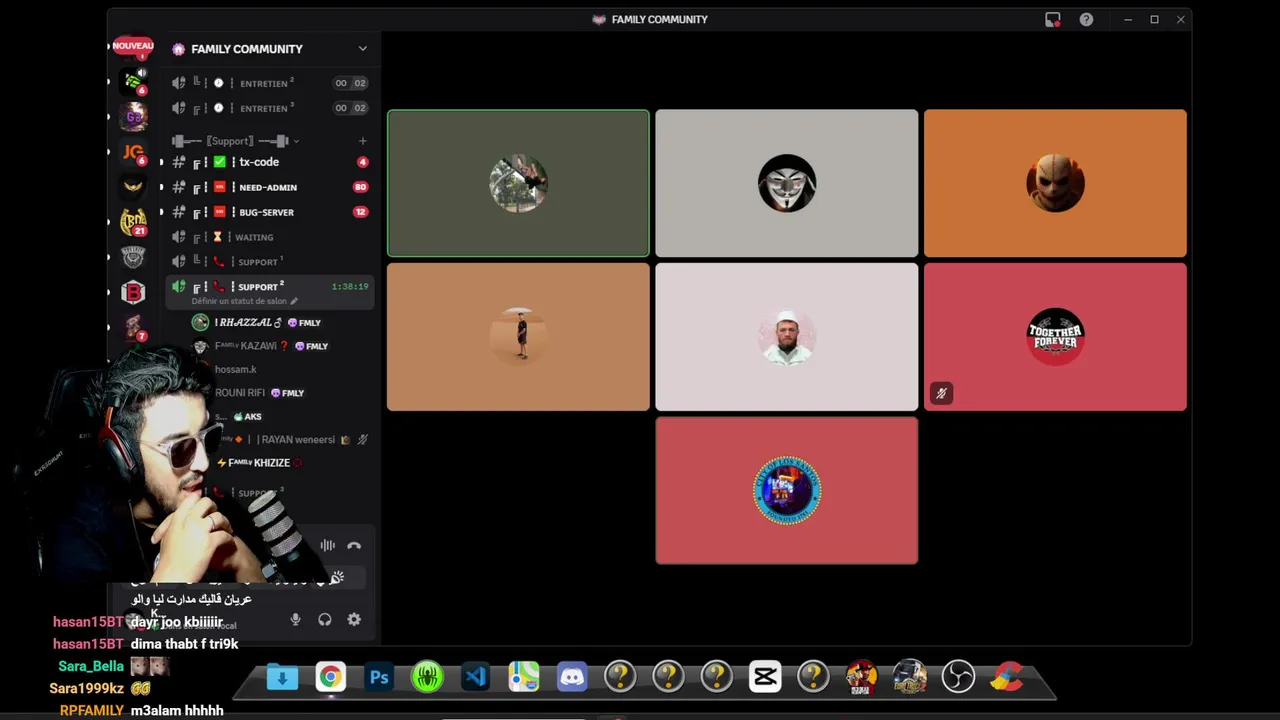Image resolution: width=1280 pixels, height=720 pixels.
Task: Open the gold wings server icon
Action: point(133,187)
